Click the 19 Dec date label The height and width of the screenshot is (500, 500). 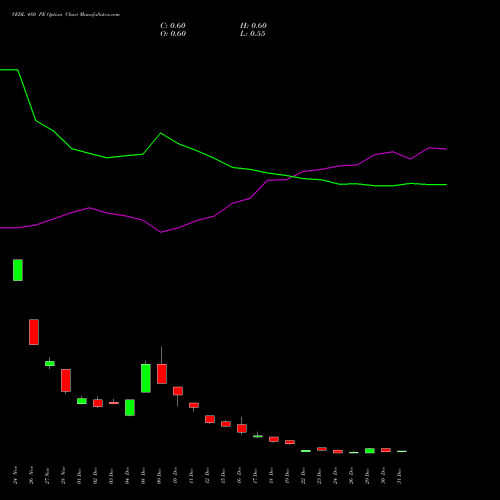click(287, 476)
